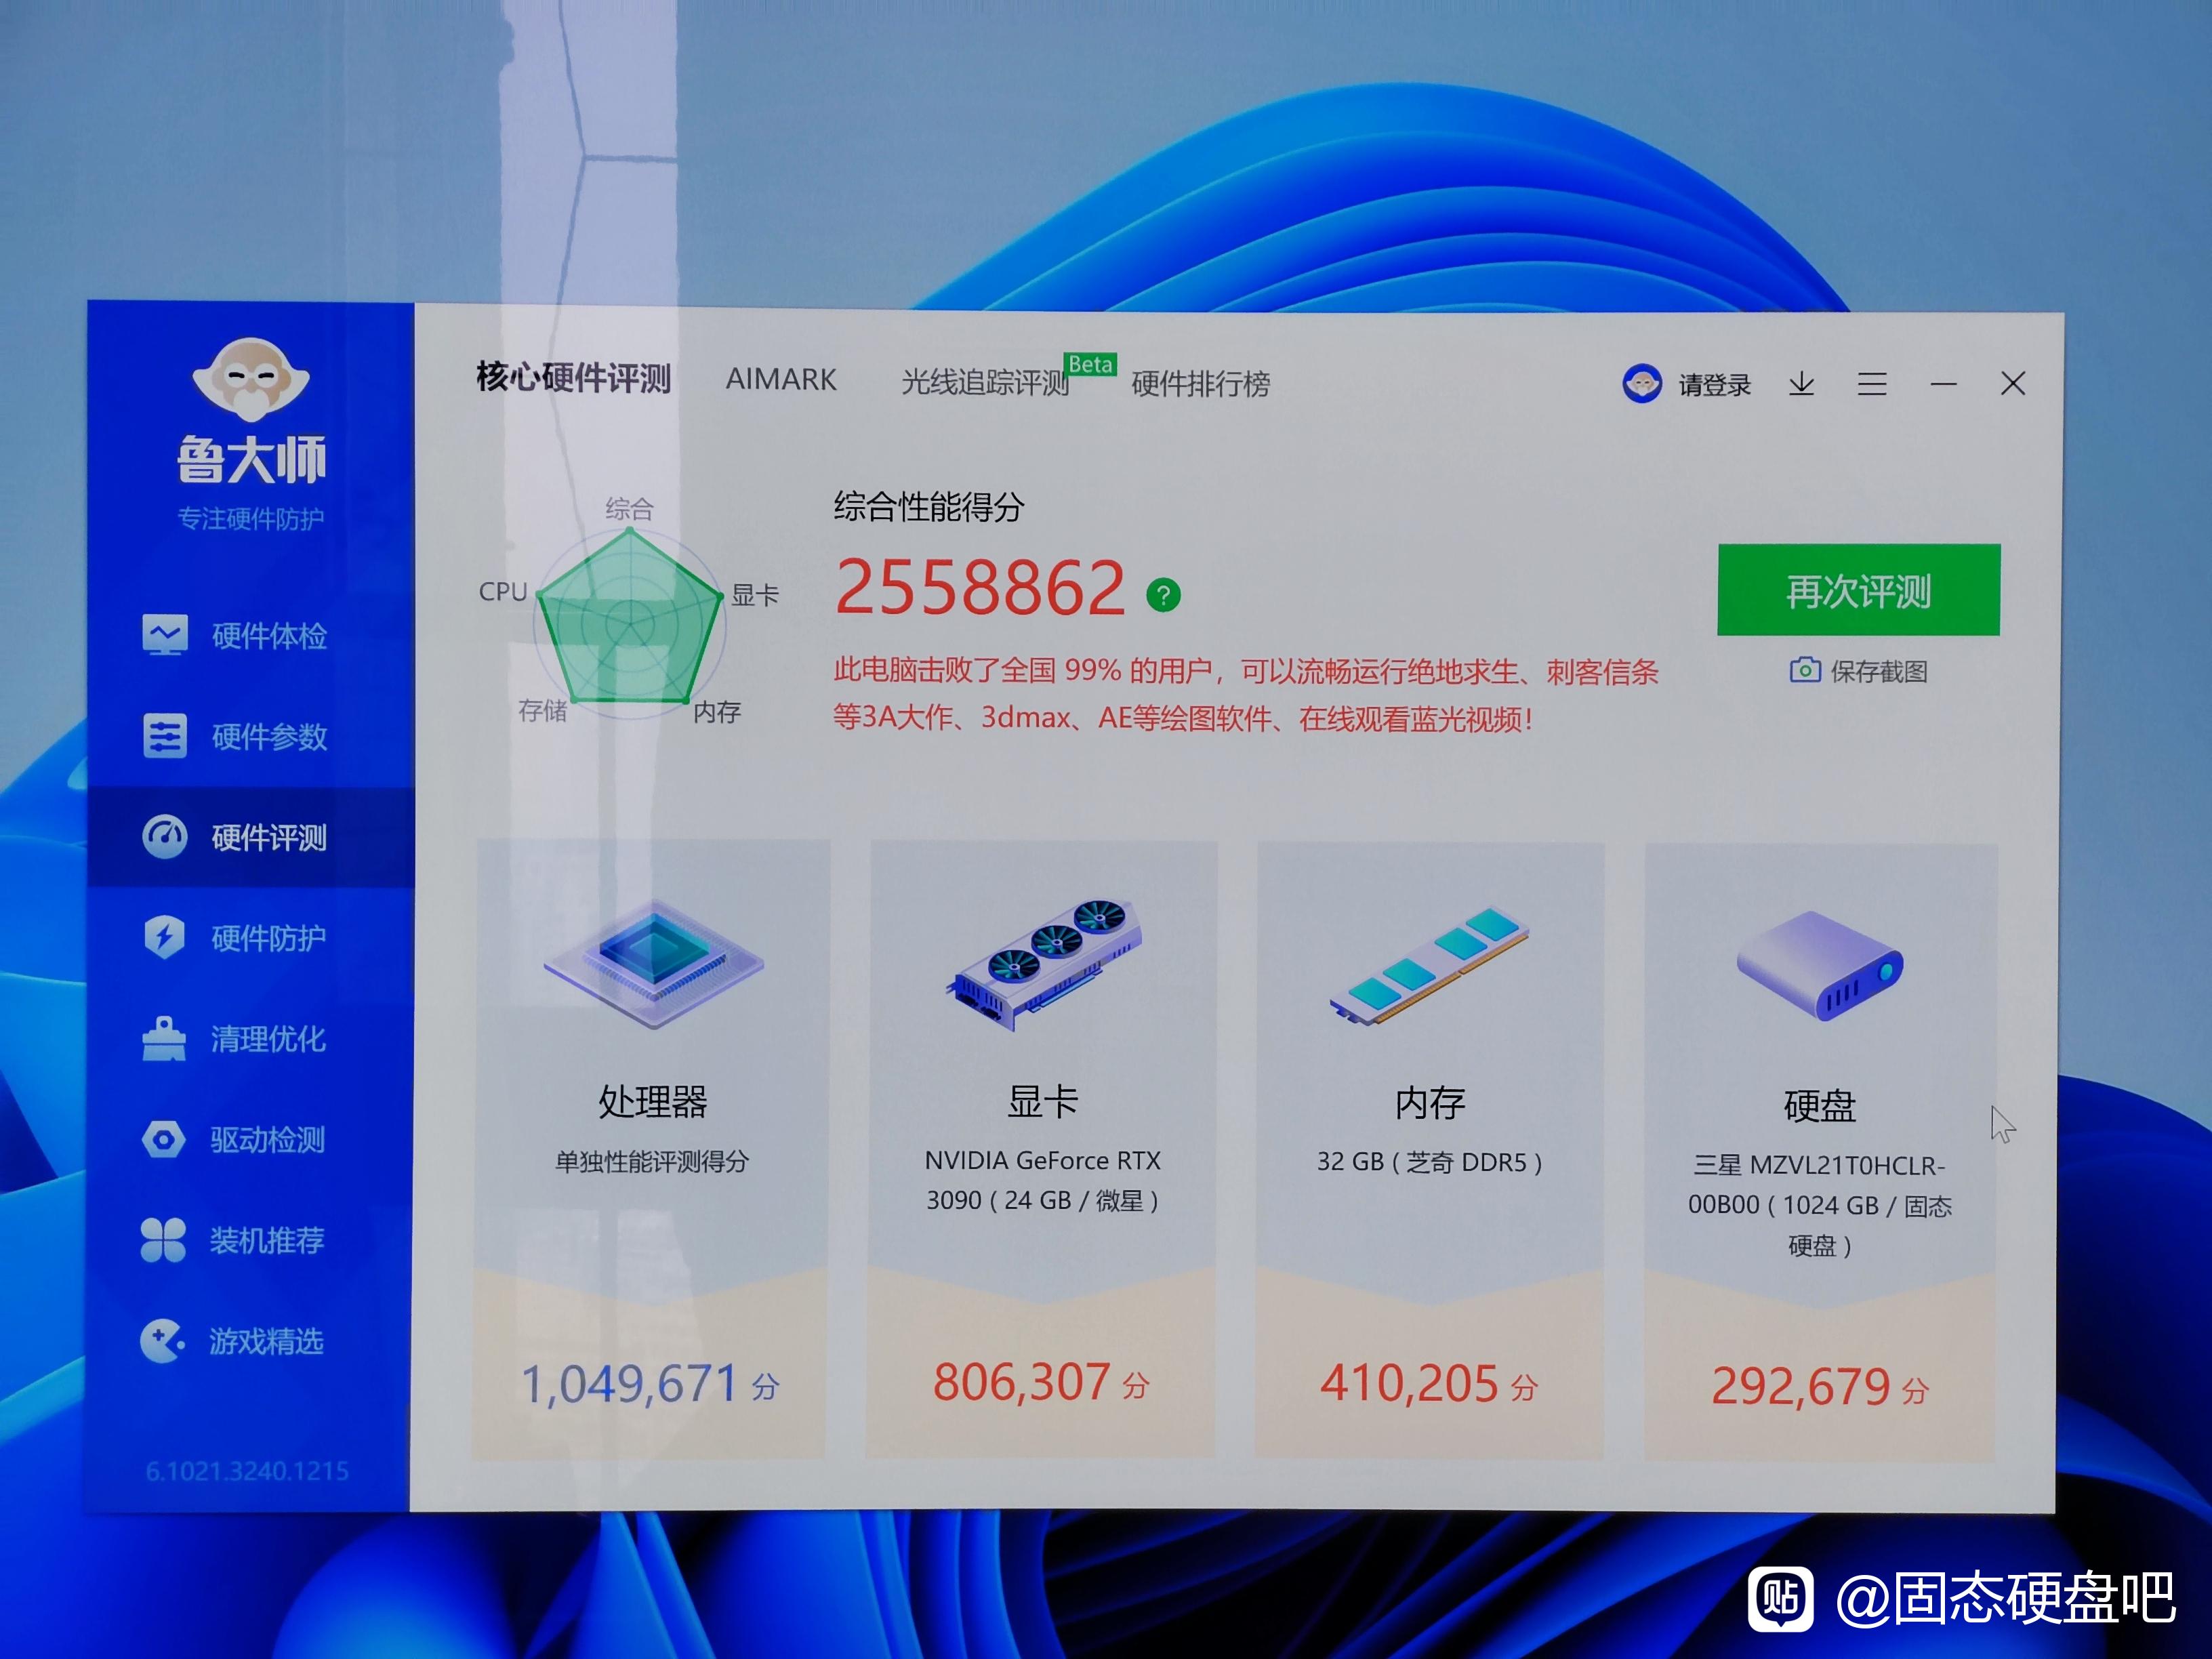Screen dimensions: 2212x1659
Task: Click 32 GB 芝奇 DDR5 text
Action: click(1429, 1162)
